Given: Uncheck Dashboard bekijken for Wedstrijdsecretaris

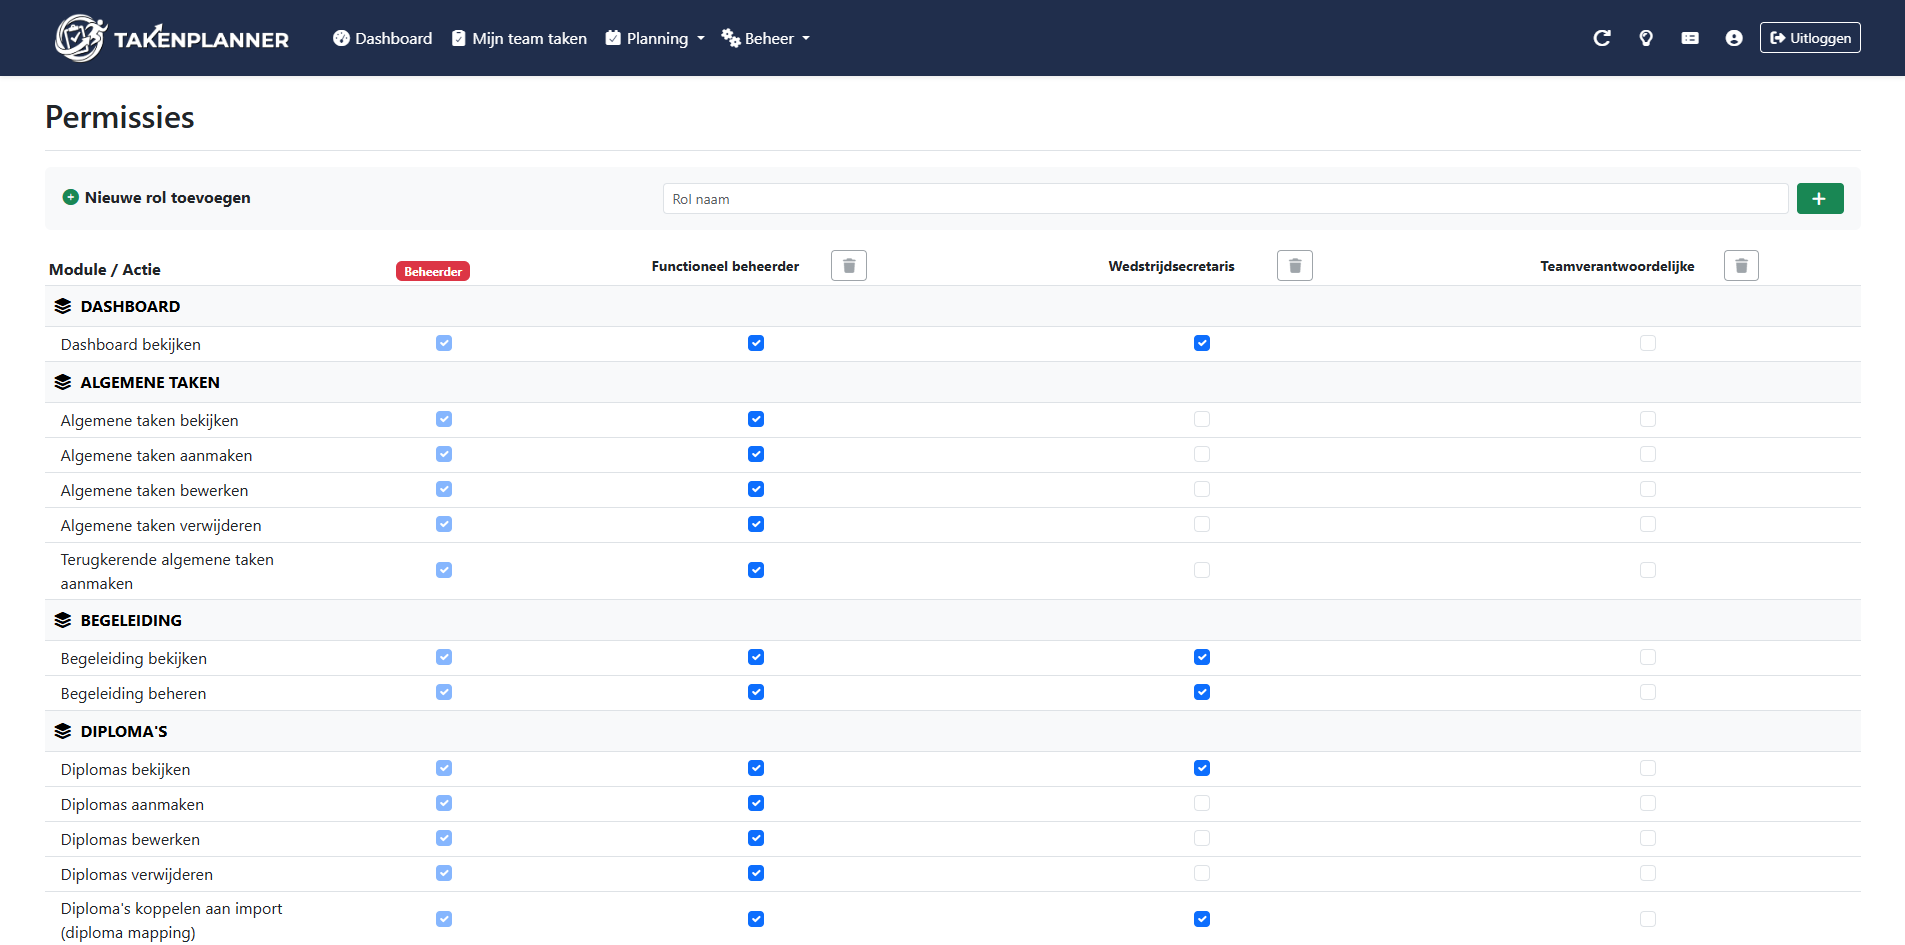Looking at the screenshot, I should coord(1202,343).
